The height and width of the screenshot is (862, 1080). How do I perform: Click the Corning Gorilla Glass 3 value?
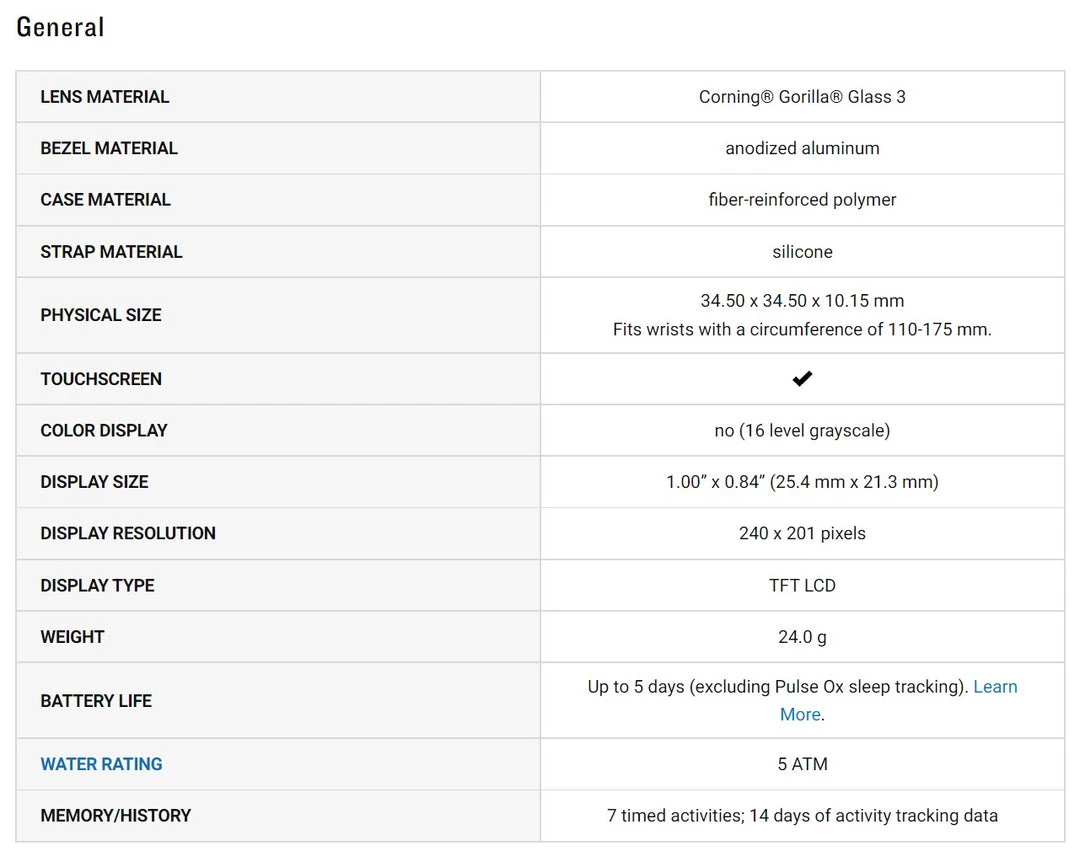(x=802, y=97)
